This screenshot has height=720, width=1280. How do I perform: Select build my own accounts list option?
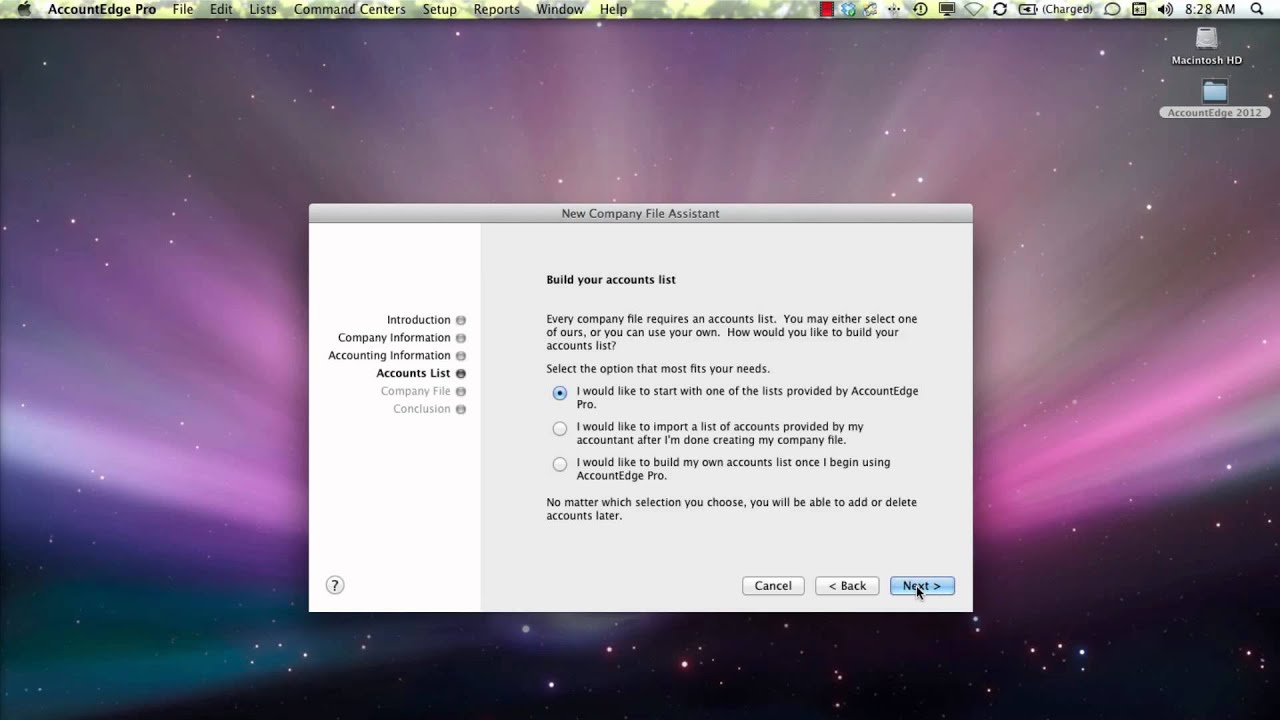tap(560, 464)
